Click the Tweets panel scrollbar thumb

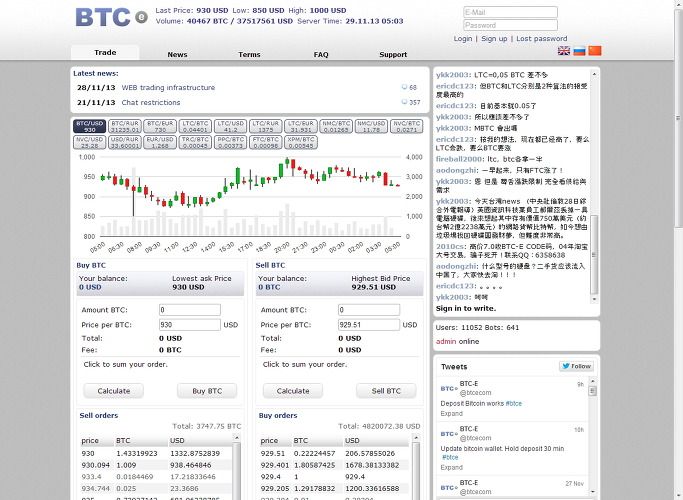coord(592,391)
